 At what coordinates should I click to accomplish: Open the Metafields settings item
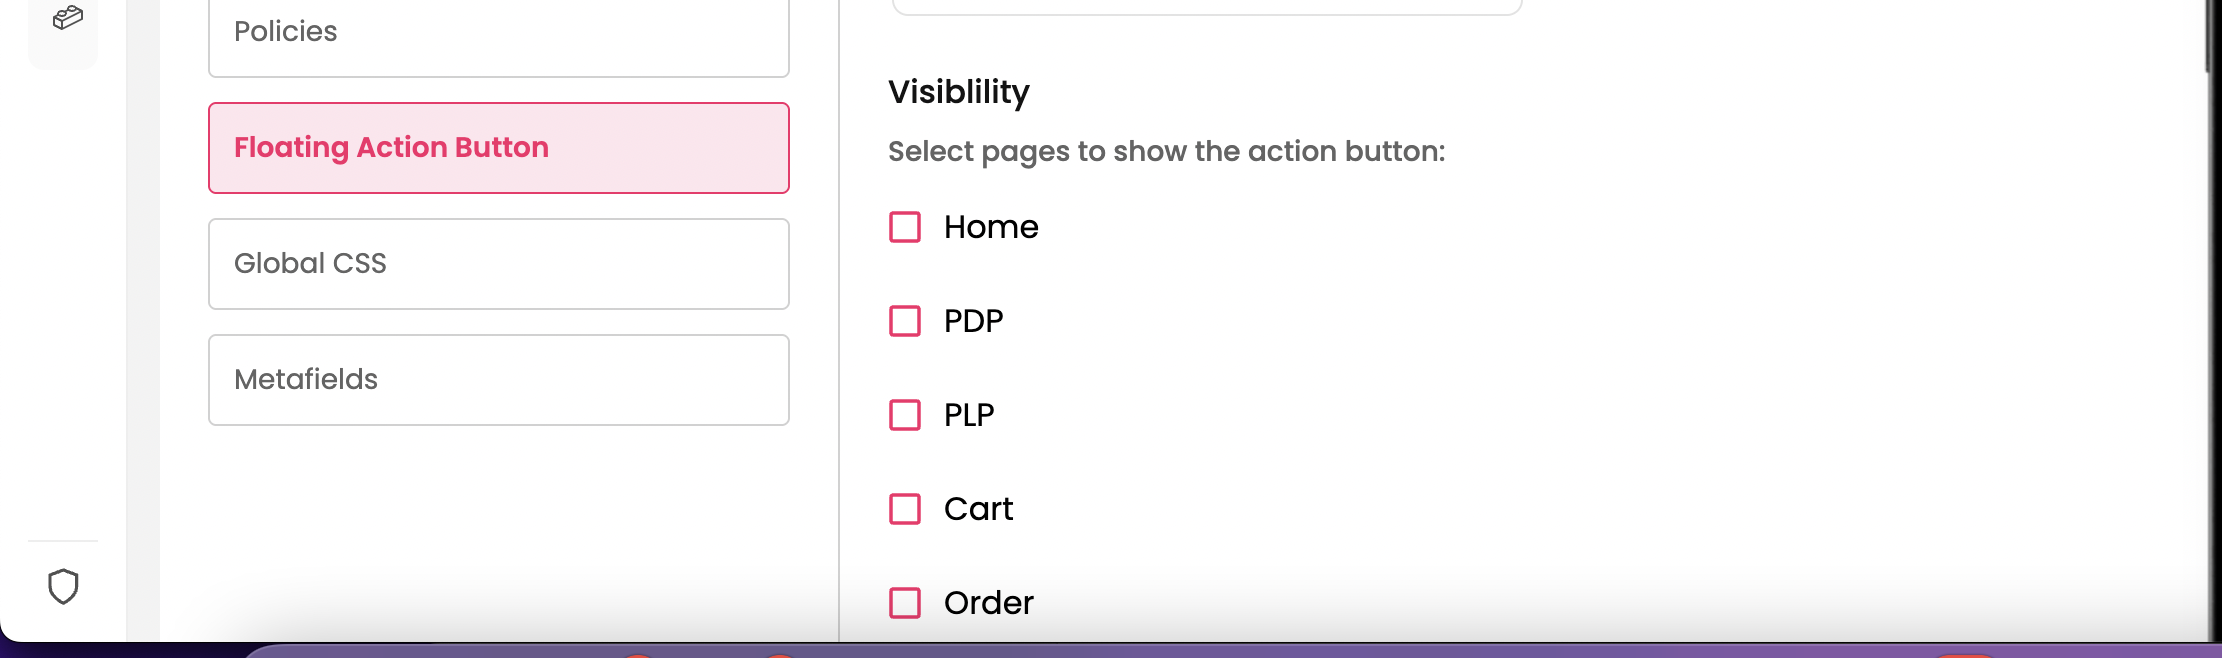498,380
